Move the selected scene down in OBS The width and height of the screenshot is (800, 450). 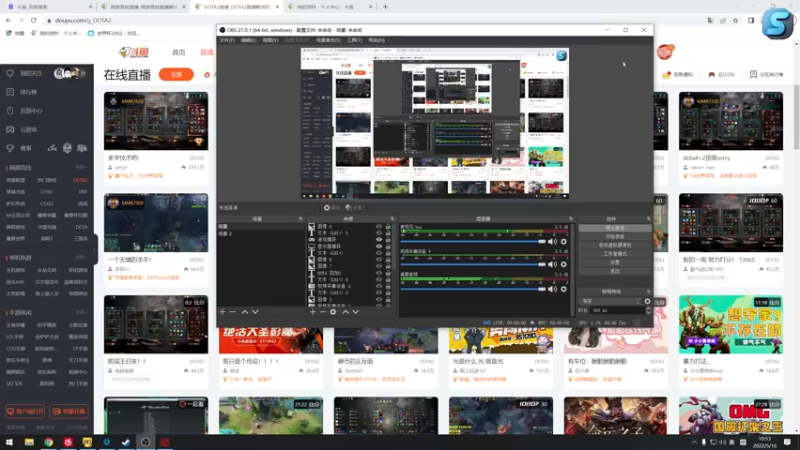point(255,312)
